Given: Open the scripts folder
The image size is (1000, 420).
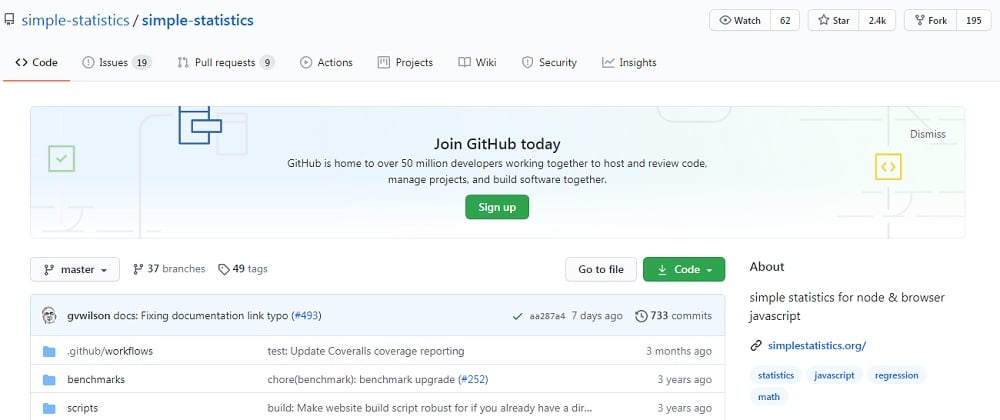Looking at the screenshot, I should 82,408.
